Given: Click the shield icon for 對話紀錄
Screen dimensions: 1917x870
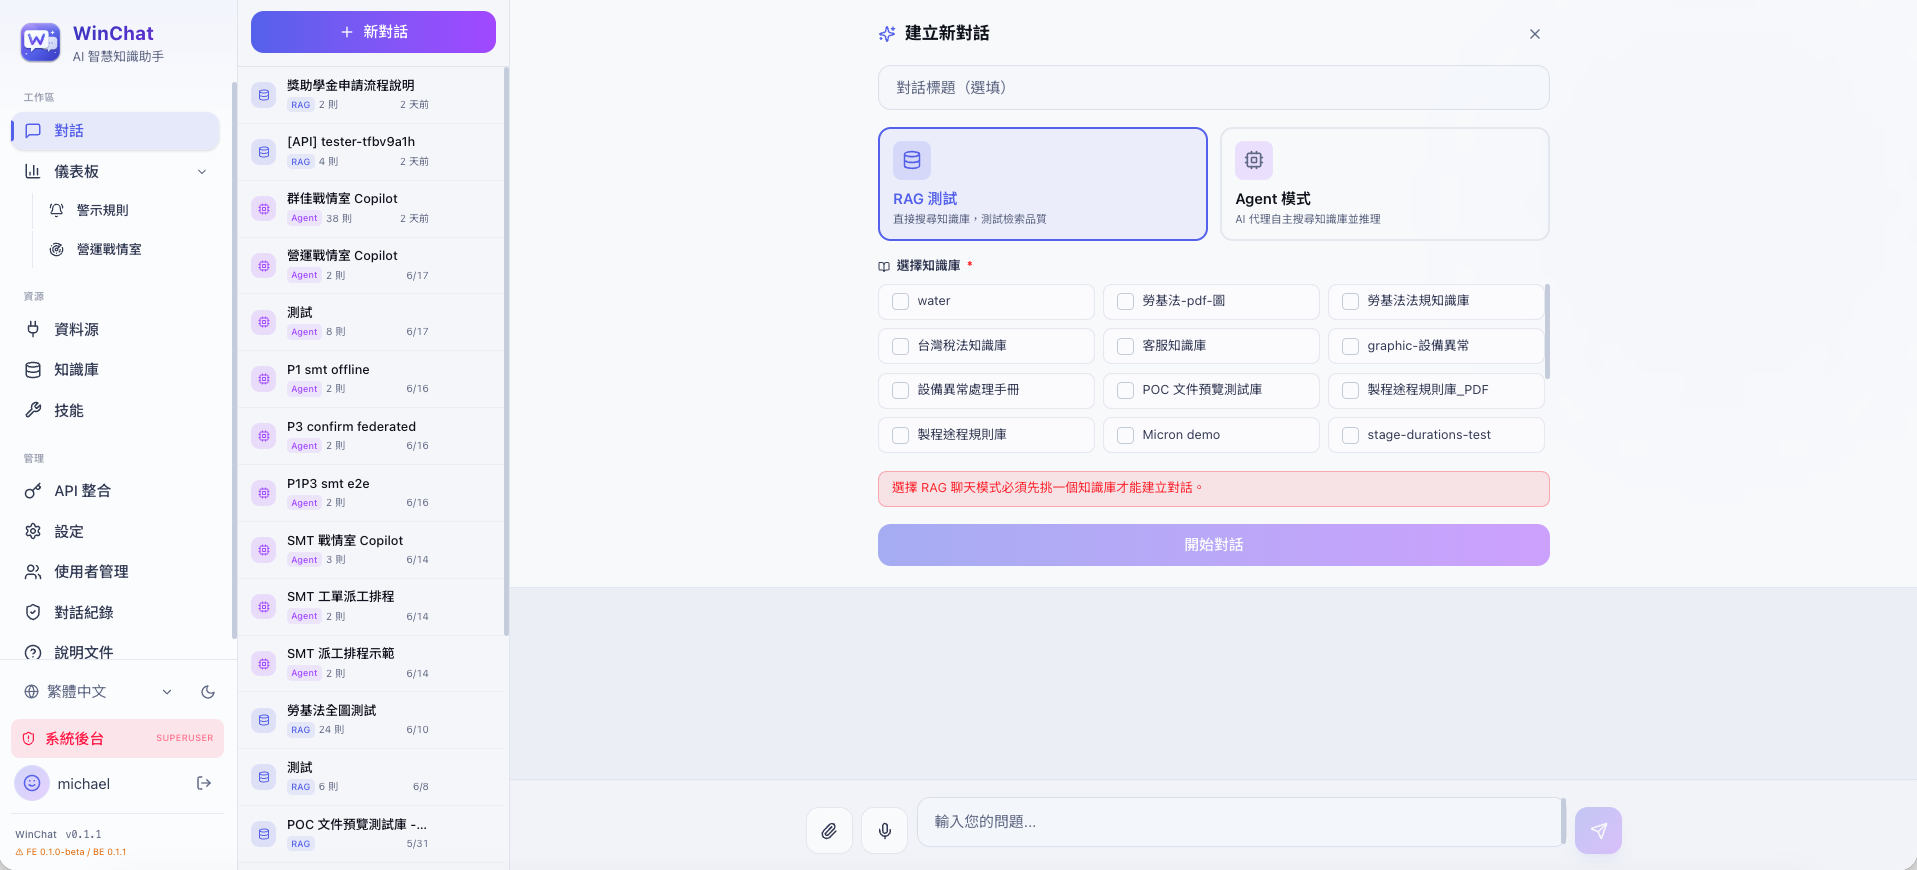Looking at the screenshot, I should (x=33, y=612).
